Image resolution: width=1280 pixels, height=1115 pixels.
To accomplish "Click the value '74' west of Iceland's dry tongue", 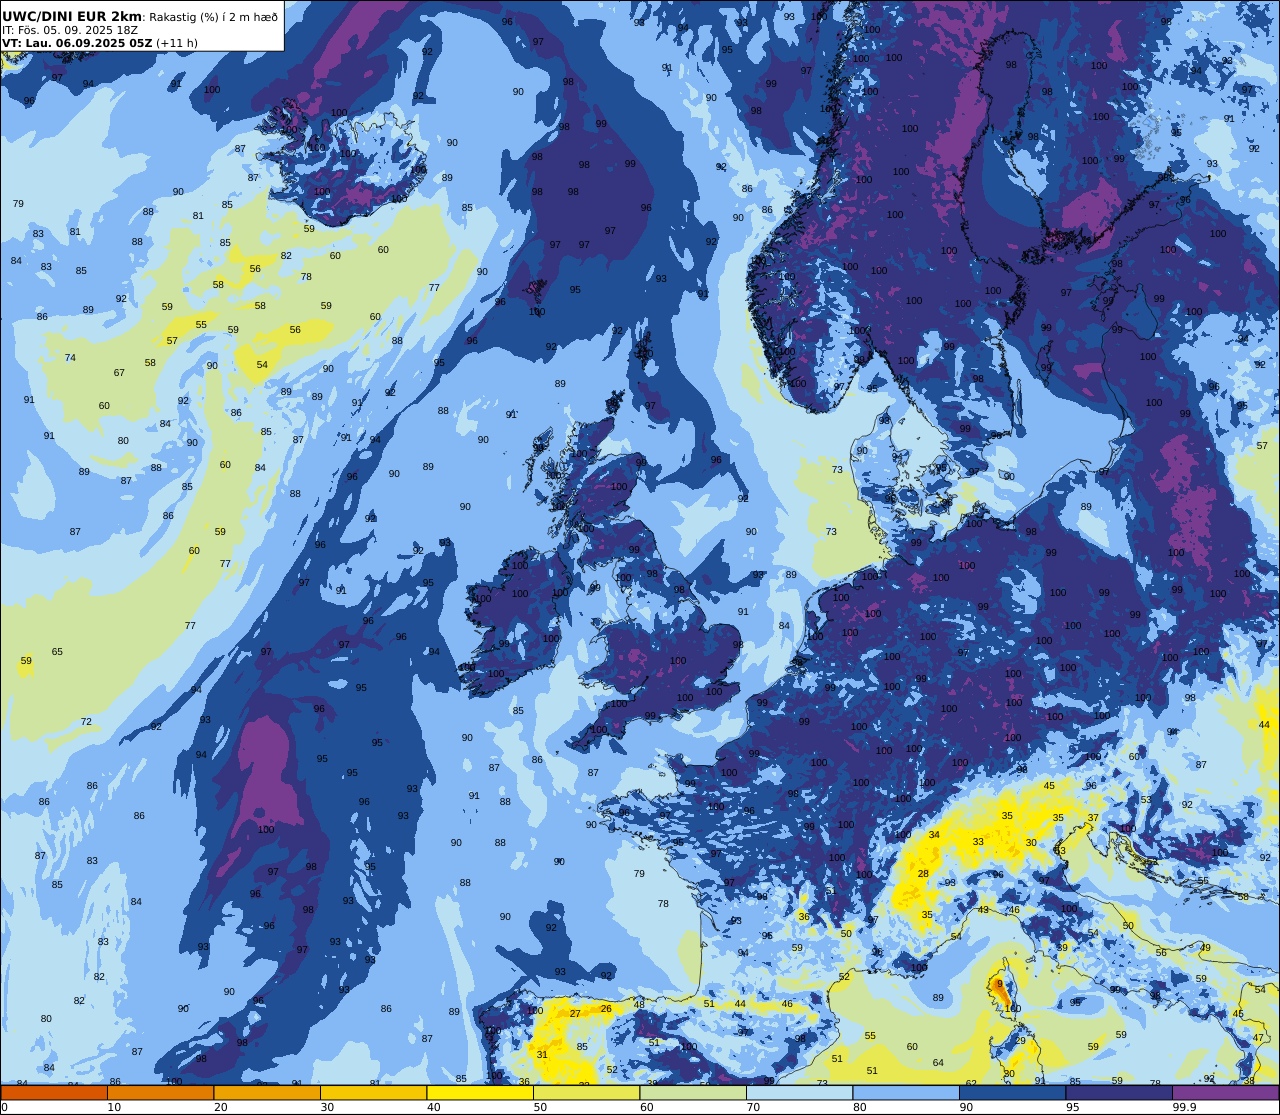I will click(70, 358).
